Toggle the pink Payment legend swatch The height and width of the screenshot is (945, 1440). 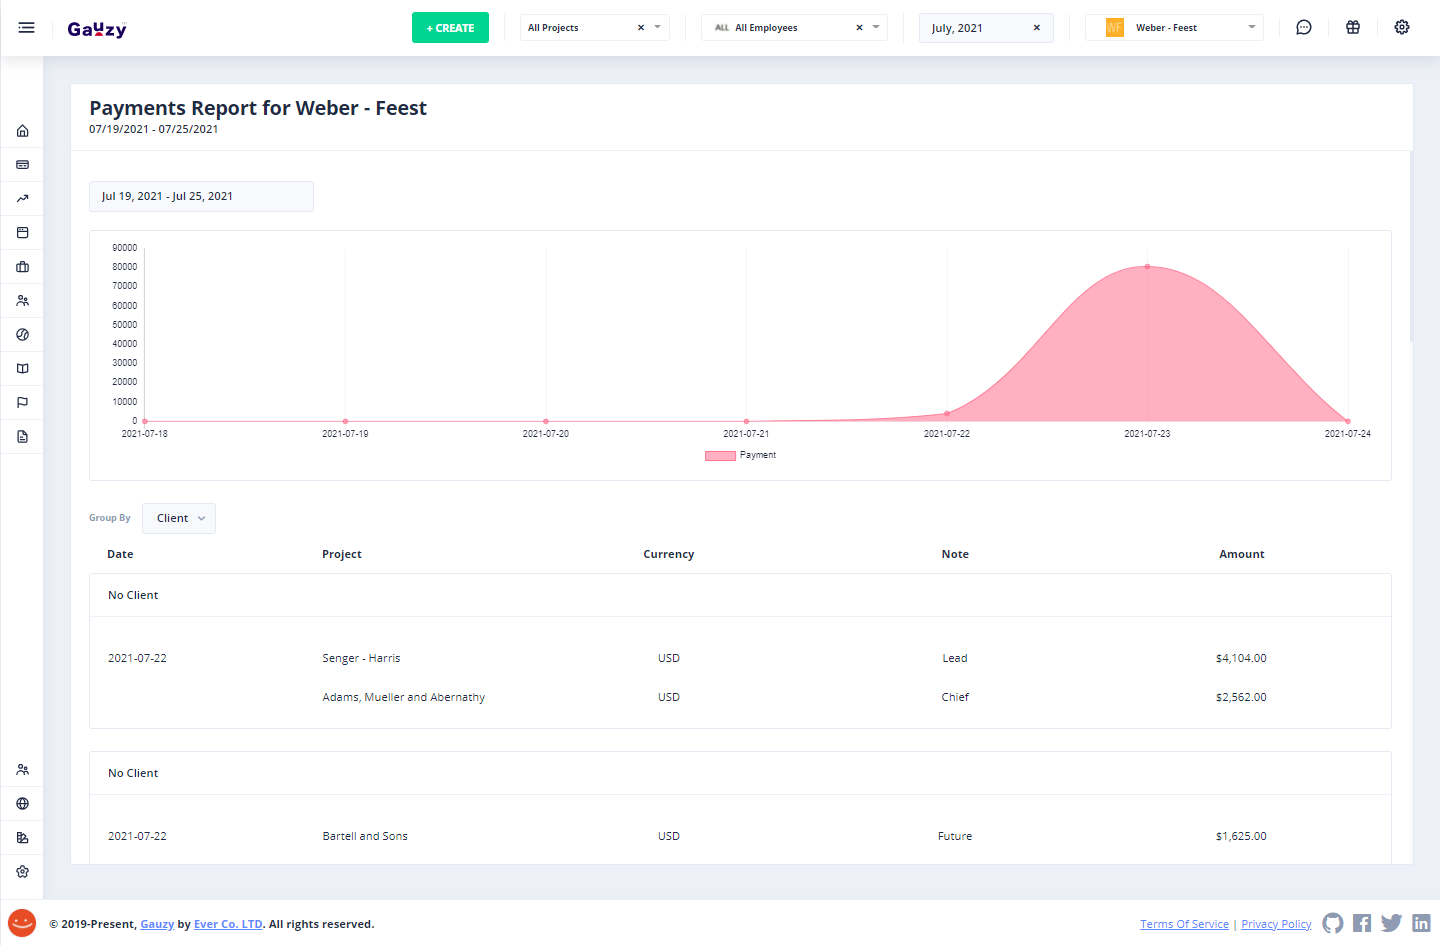[720, 456]
